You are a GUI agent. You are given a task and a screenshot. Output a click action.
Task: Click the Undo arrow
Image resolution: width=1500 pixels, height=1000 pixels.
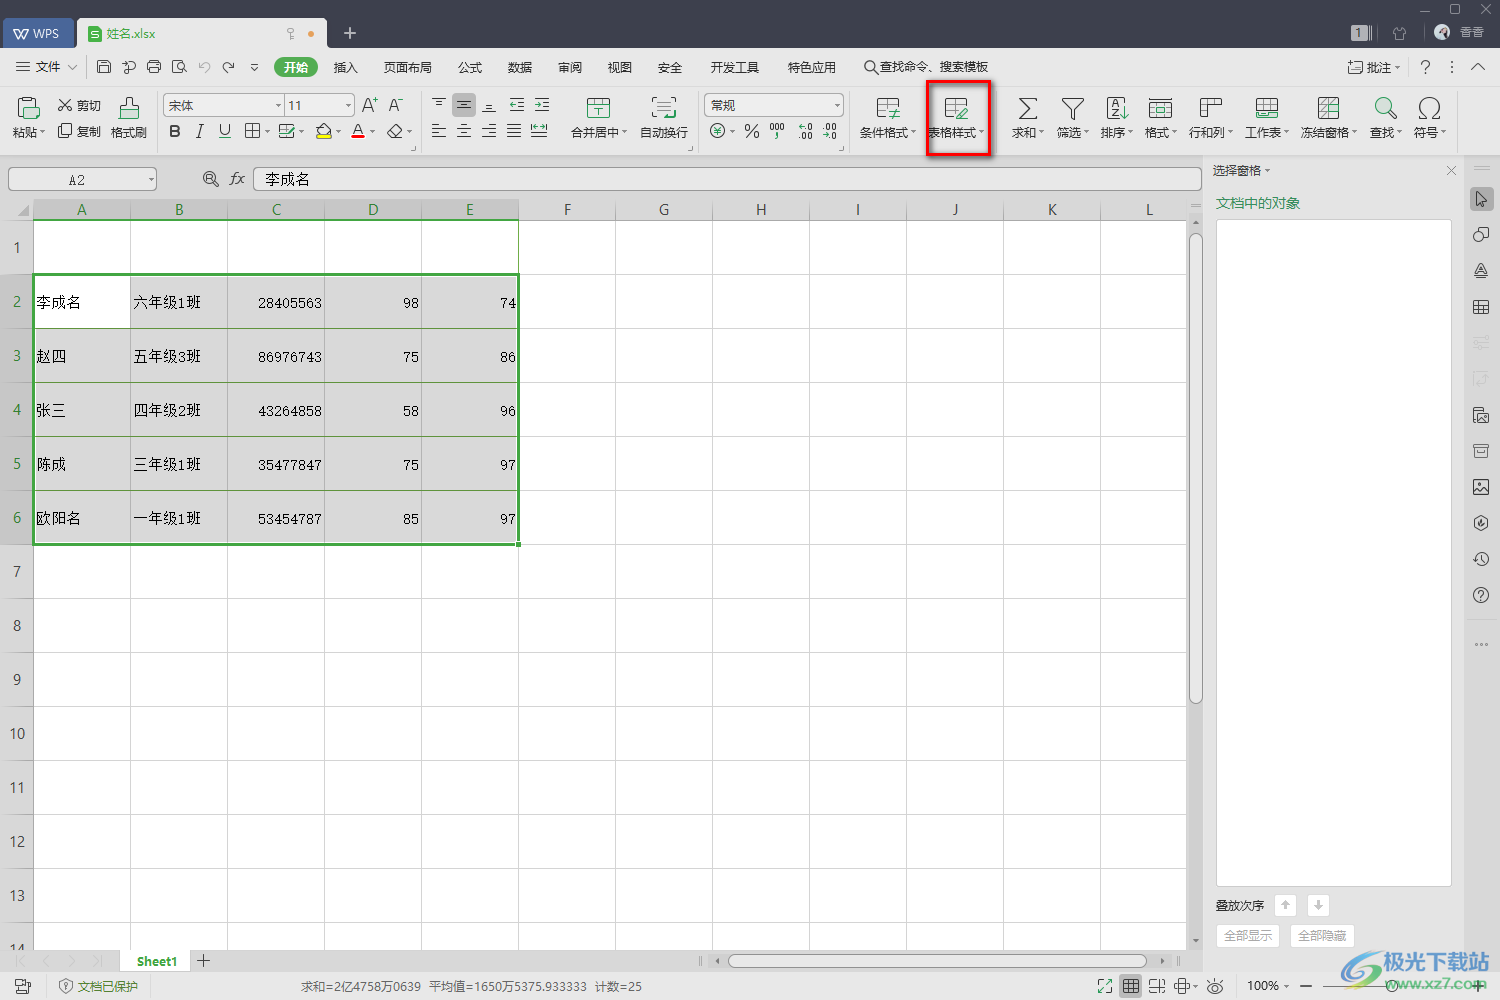[x=204, y=67]
